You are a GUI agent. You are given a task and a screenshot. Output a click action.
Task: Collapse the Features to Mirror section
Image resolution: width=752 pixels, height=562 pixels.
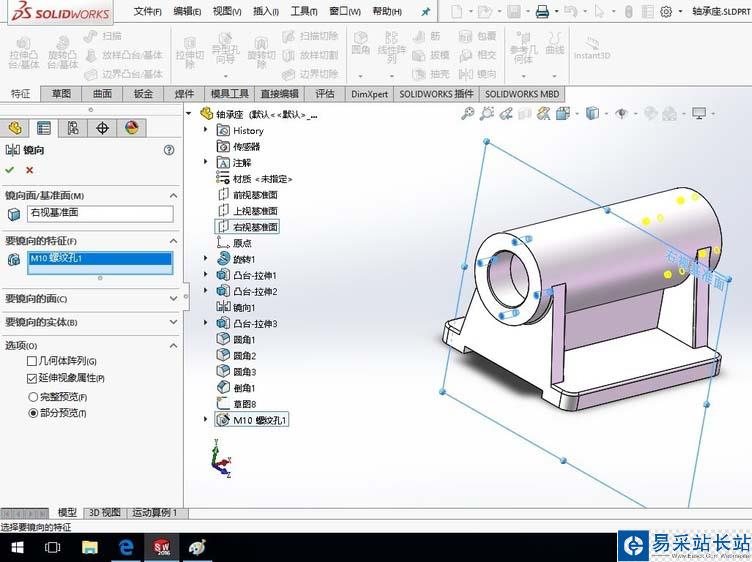click(x=173, y=241)
